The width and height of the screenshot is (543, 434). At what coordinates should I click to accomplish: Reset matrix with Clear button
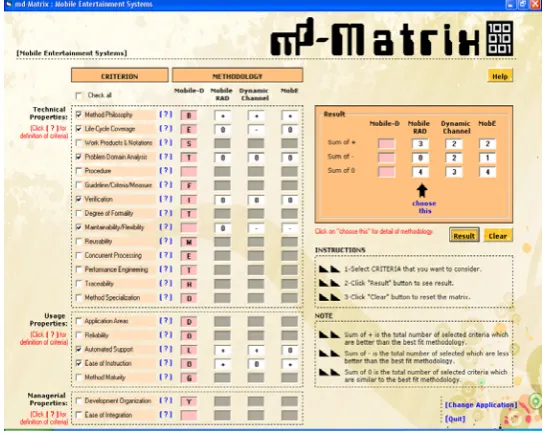(x=498, y=236)
